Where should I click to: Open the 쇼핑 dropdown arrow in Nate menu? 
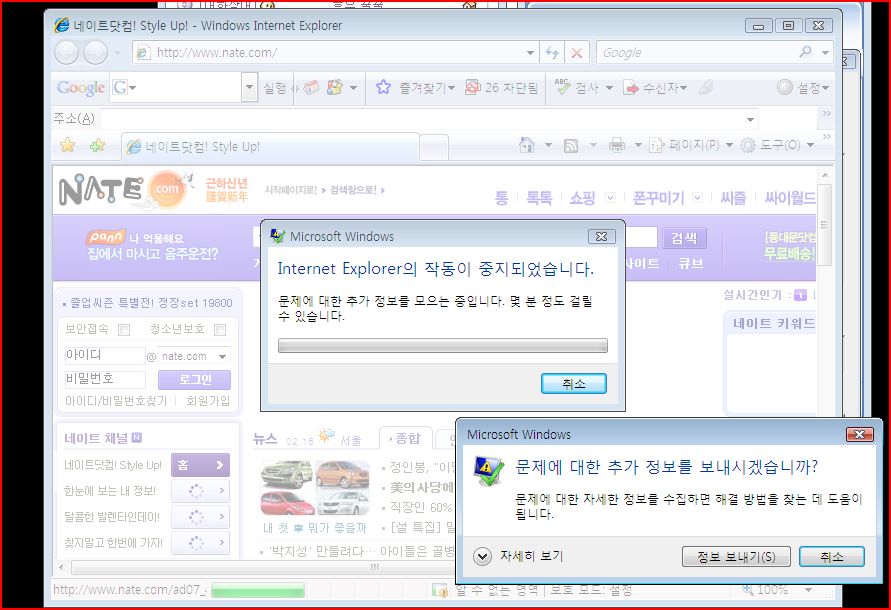pyautogui.click(x=610, y=198)
